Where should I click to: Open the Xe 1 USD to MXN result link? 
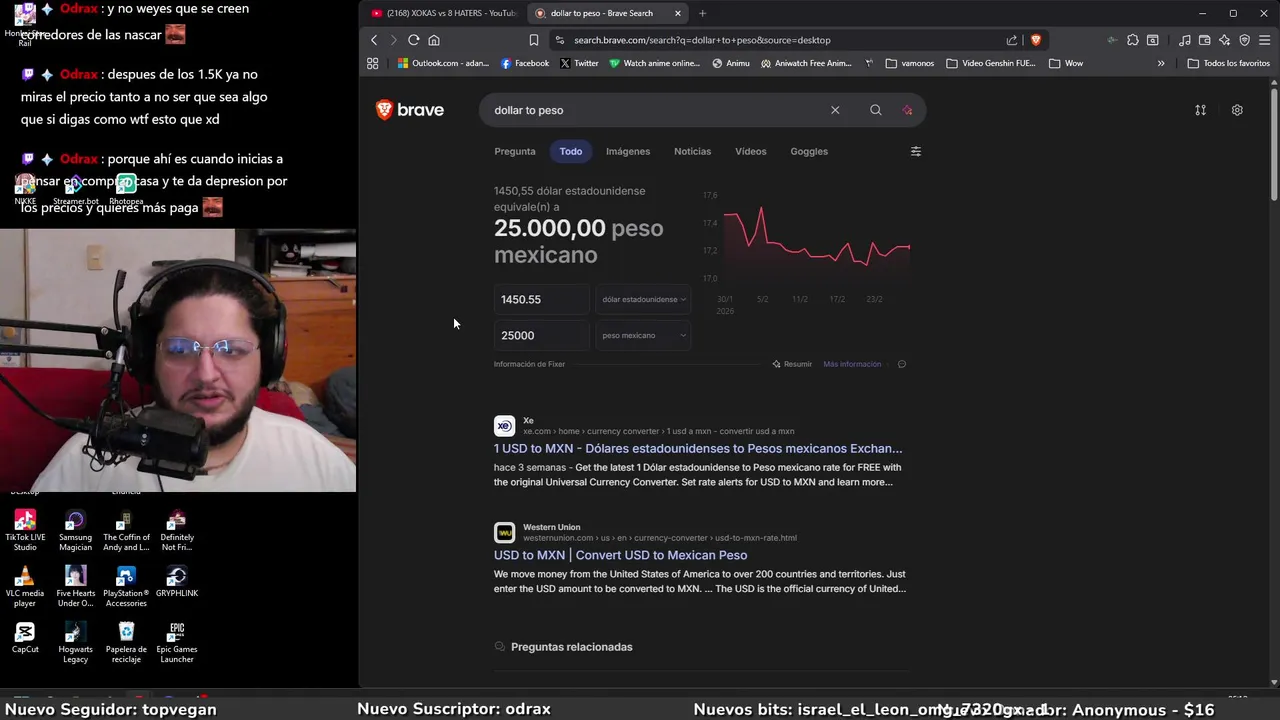click(698, 449)
